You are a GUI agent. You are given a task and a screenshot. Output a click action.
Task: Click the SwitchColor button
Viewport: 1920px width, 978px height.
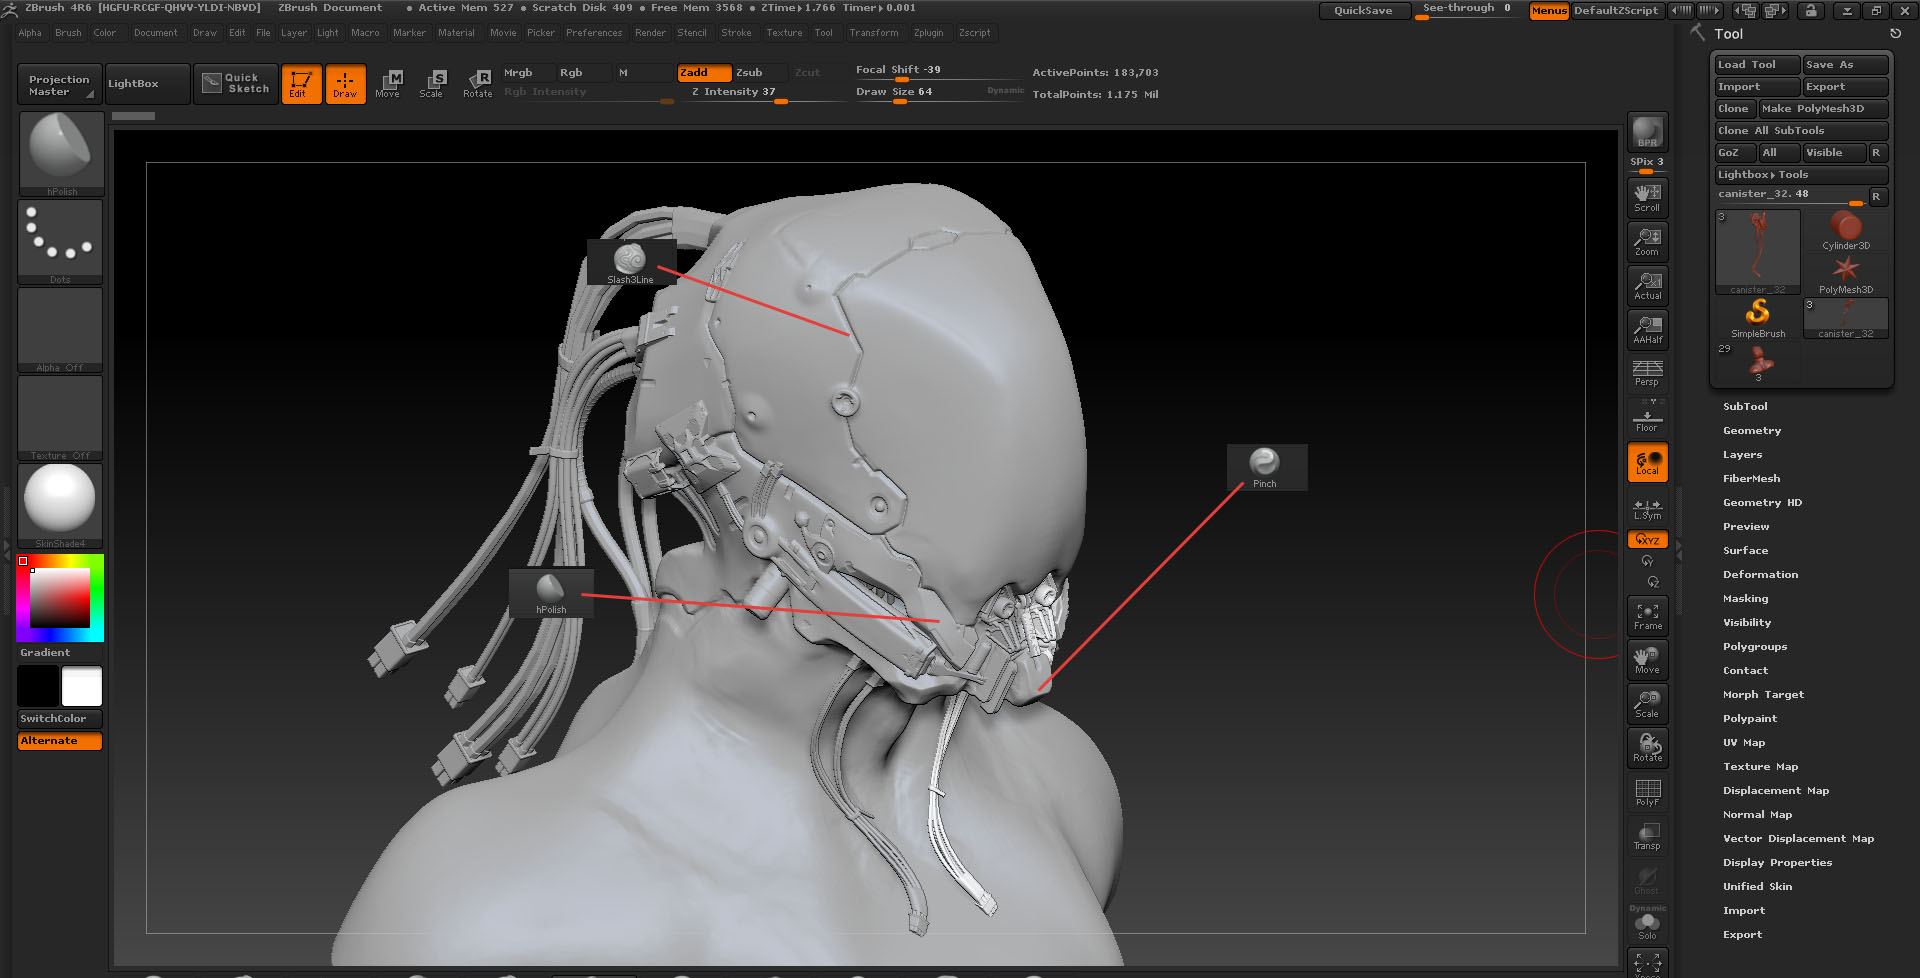click(60, 719)
